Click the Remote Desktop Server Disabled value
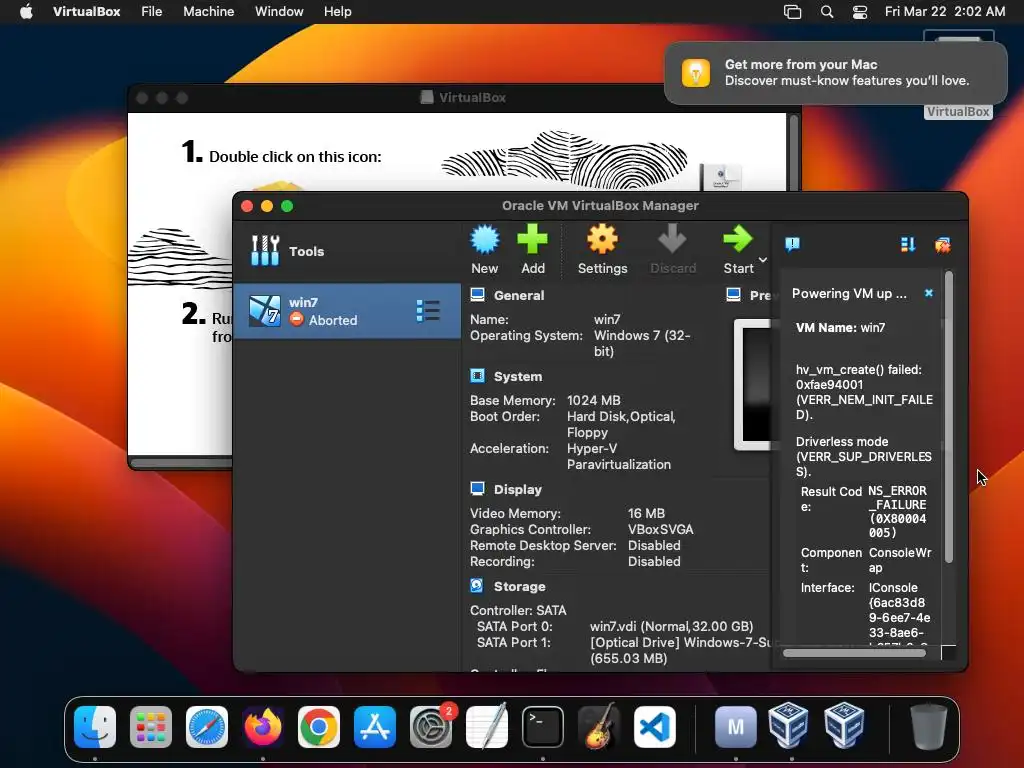The width and height of the screenshot is (1024, 768). [654, 545]
